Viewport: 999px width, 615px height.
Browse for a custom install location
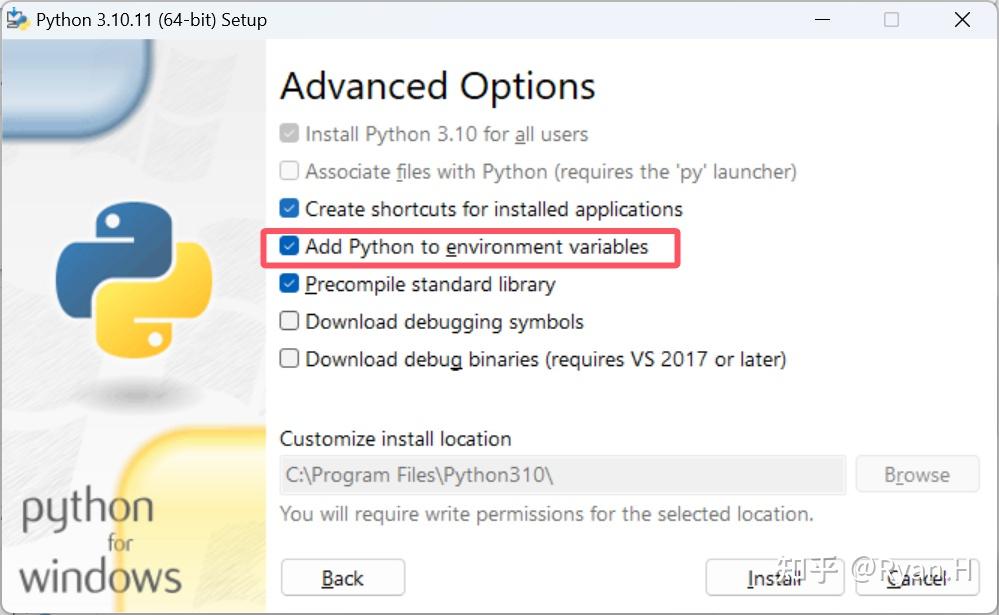[917, 474]
